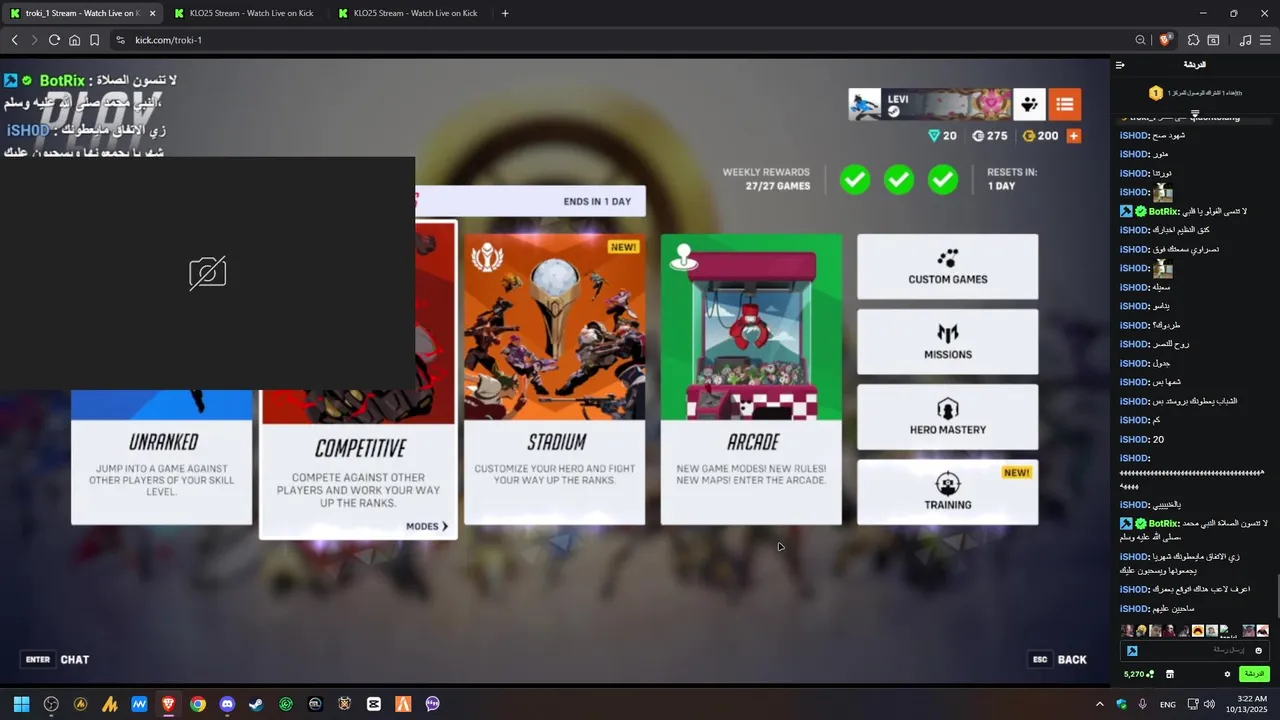Viewport: 1280px width, 720px height.
Task: Open Discord from the taskbar
Action: pos(227,704)
